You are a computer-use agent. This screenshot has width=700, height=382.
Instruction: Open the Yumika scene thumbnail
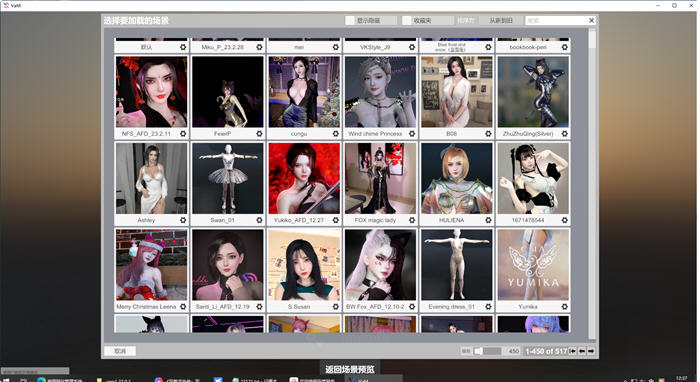pyautogui.click(x=533, y=265)
